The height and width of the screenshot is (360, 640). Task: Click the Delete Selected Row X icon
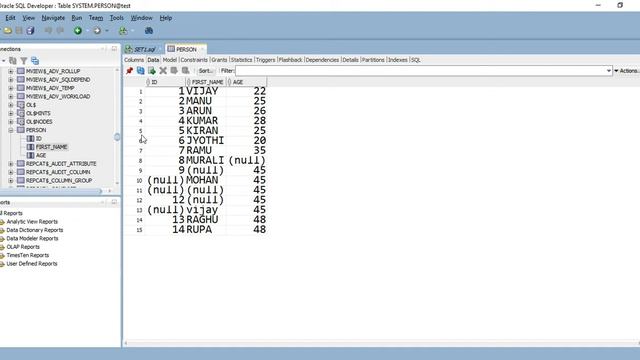pyautogui.click(x=163, y=71)
